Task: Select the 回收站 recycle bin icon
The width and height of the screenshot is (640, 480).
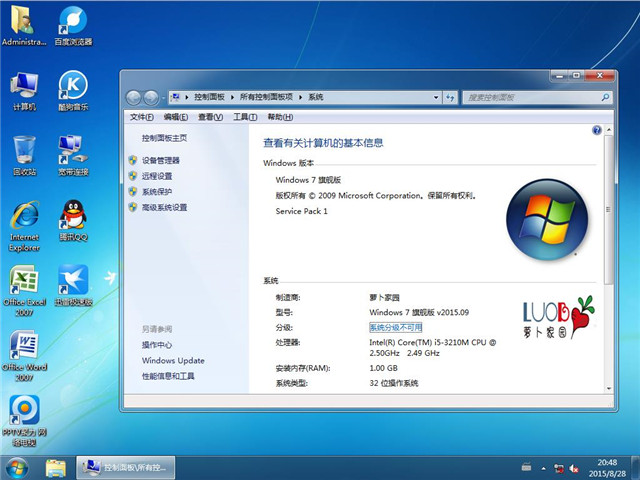Action: (x=24, y=156)
